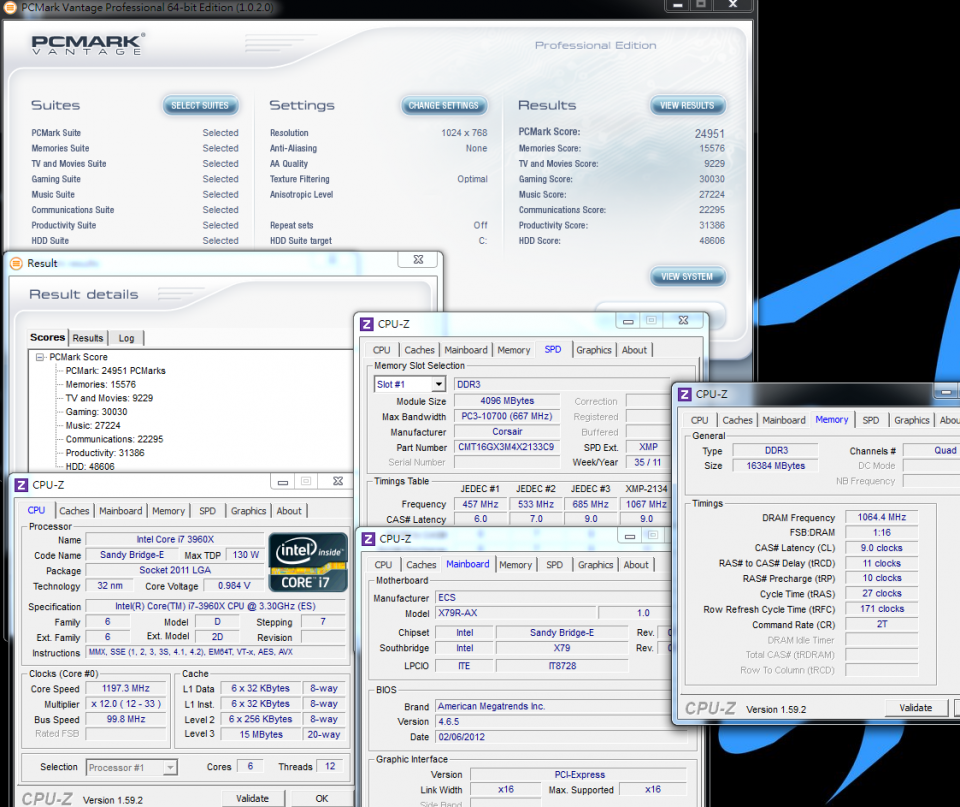Click the CPU-Z icon on the ECS motherboard window
The height and width of the screenshot is (807, 960).
367,539
